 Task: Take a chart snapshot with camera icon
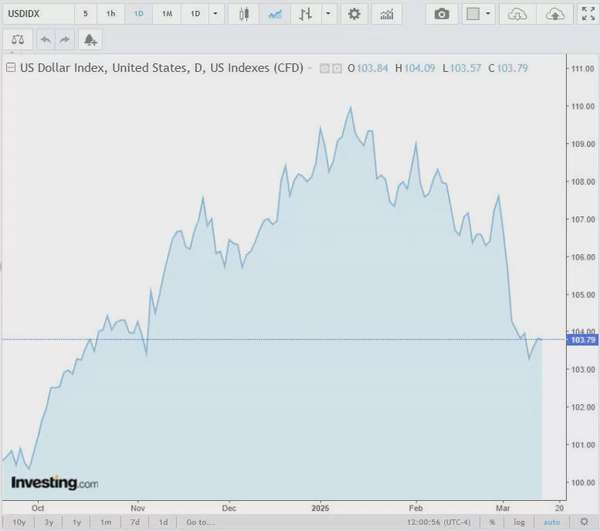[442, 14]
